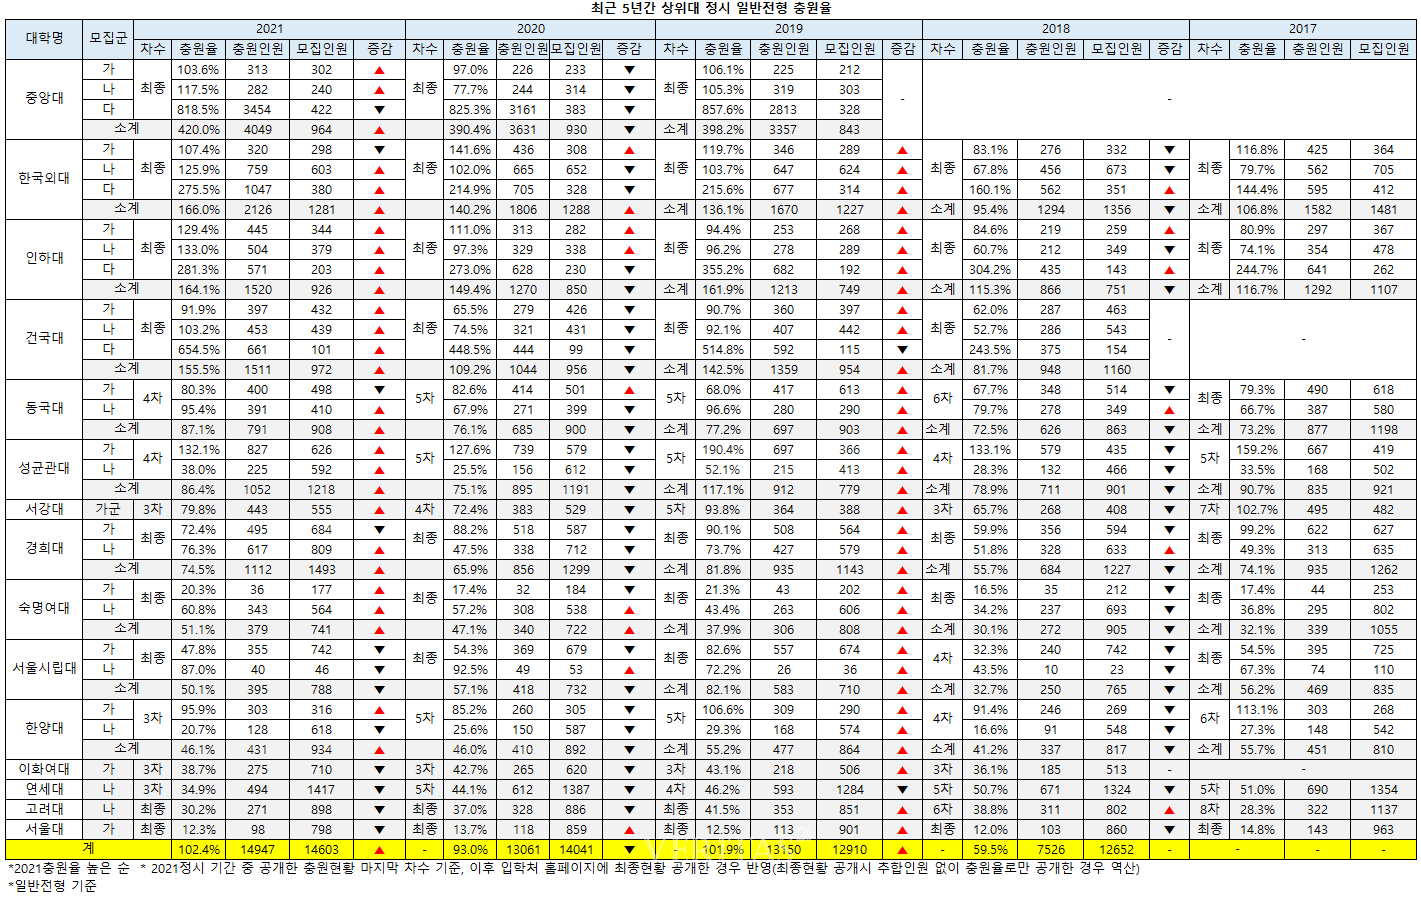Viewport: 1421px width, 899px height.
Task: Click the black down arrow in 2021 중앙대 다군 row
Action: tap(379, 110)
